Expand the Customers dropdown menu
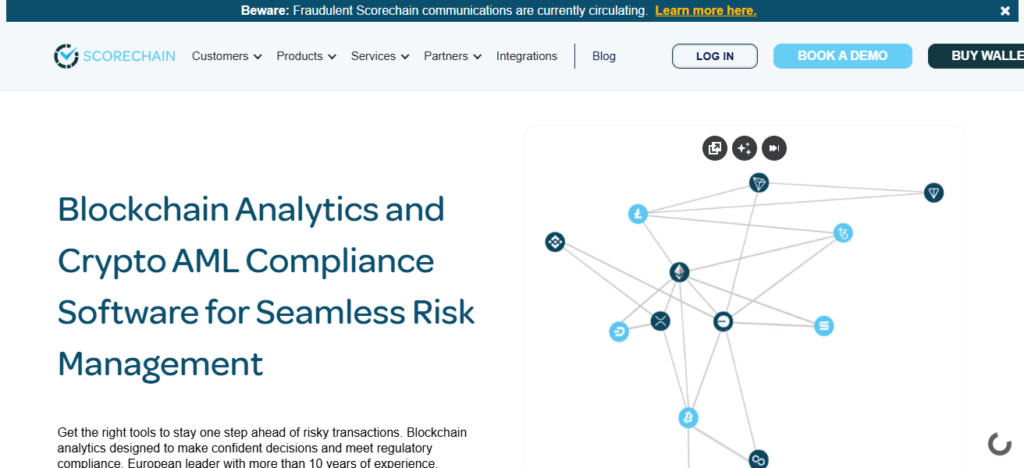The image size is (1024, 468). point(227,56)
